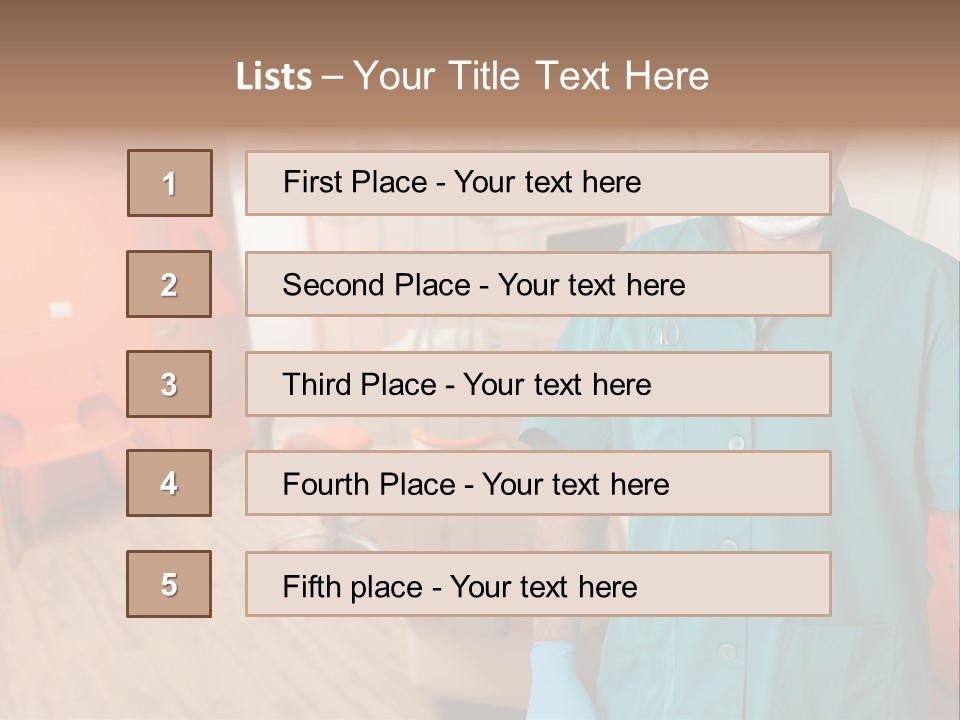The image size is (960, 720).
Task: Click the "First Place - Your text here" box
Action: pyautogui.click(x=538, y=183)
